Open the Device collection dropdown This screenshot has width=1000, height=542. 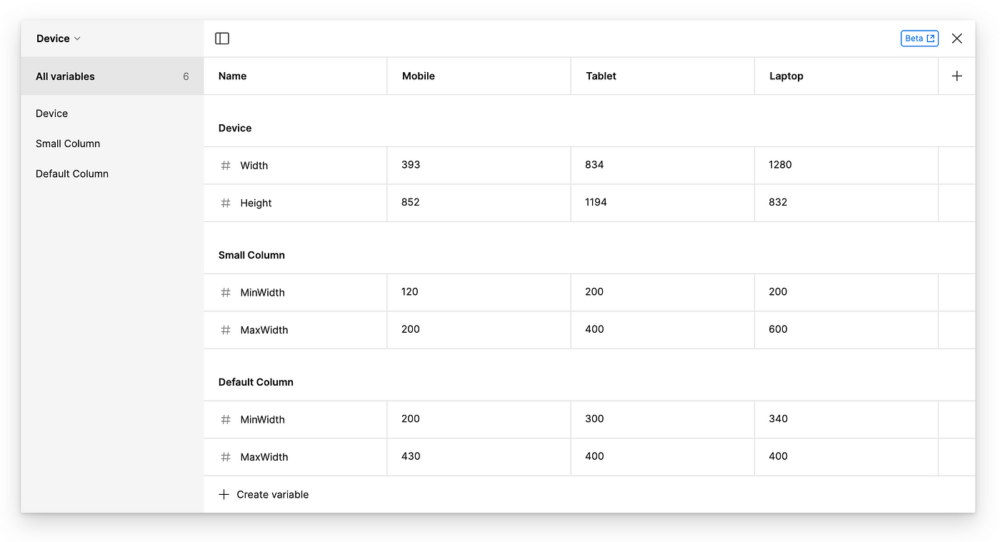coord(58,39)
